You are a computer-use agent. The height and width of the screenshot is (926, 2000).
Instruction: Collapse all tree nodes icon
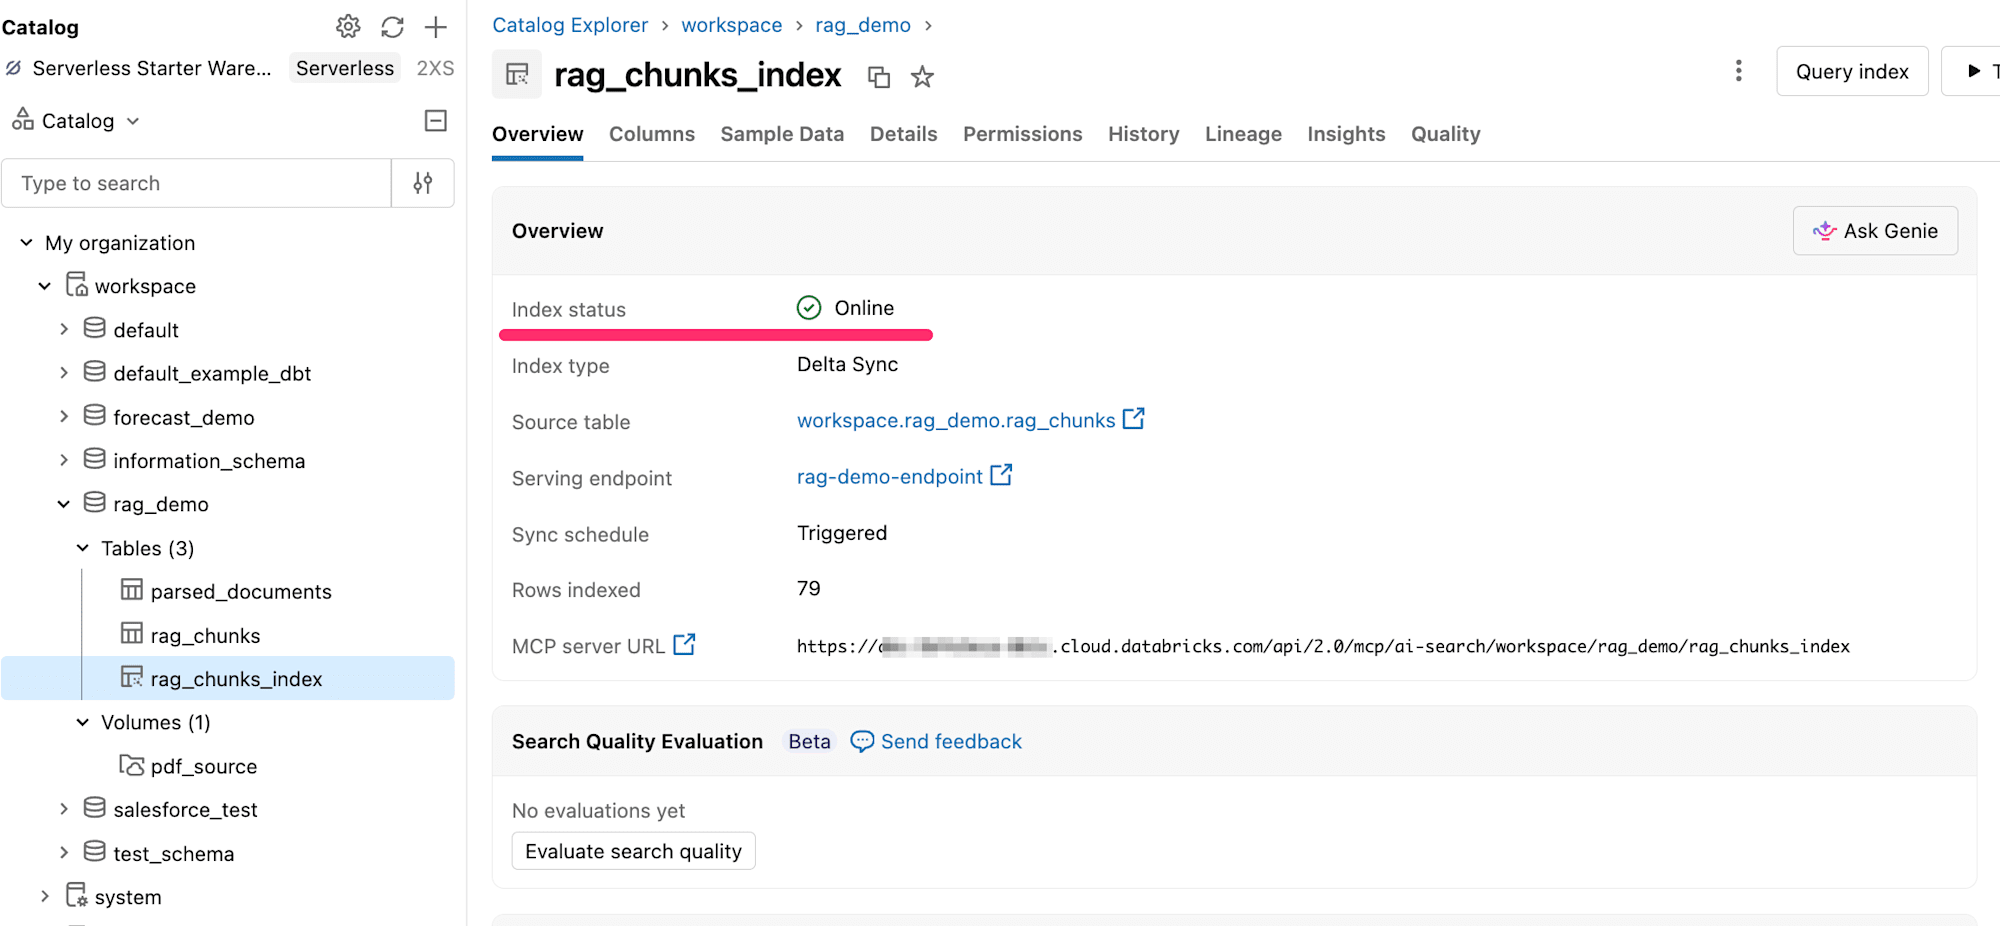436,121
